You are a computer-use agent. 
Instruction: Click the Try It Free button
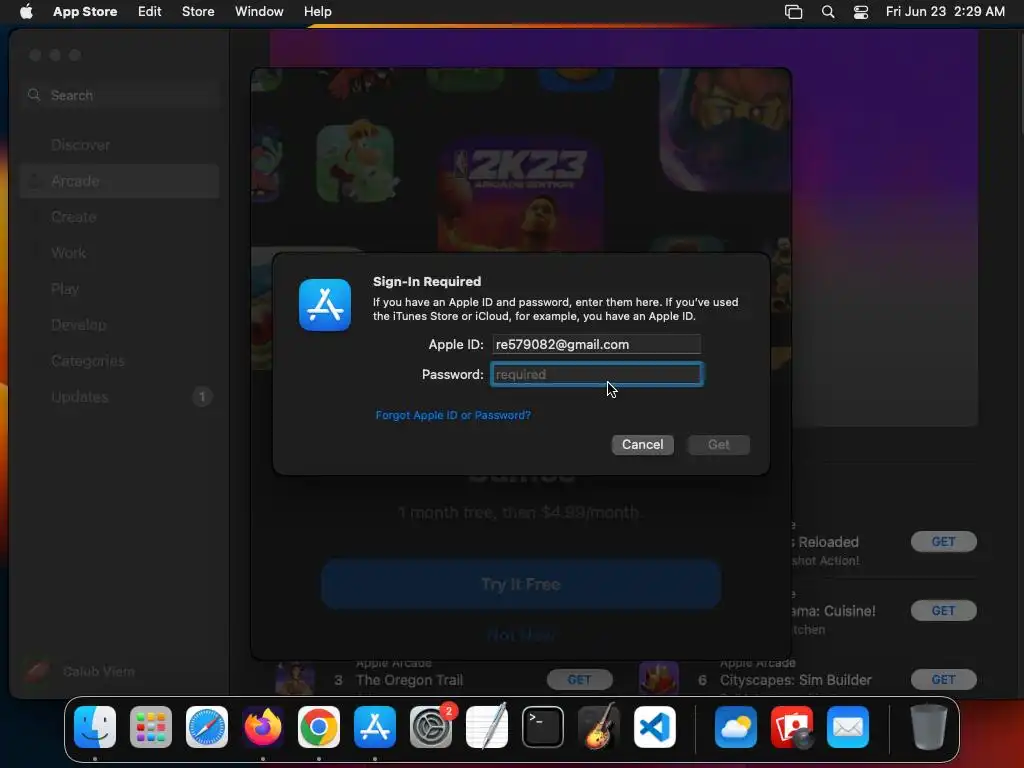point(521,584)
